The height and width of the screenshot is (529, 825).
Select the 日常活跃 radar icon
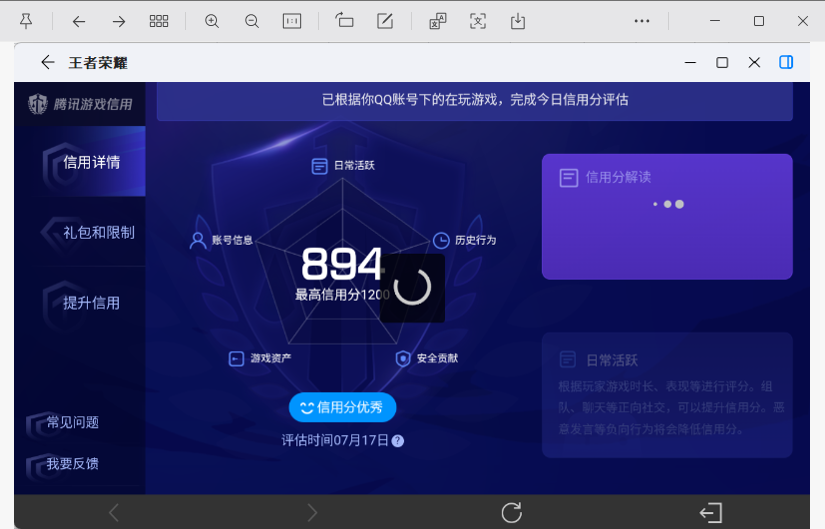[x=319, y=166]
